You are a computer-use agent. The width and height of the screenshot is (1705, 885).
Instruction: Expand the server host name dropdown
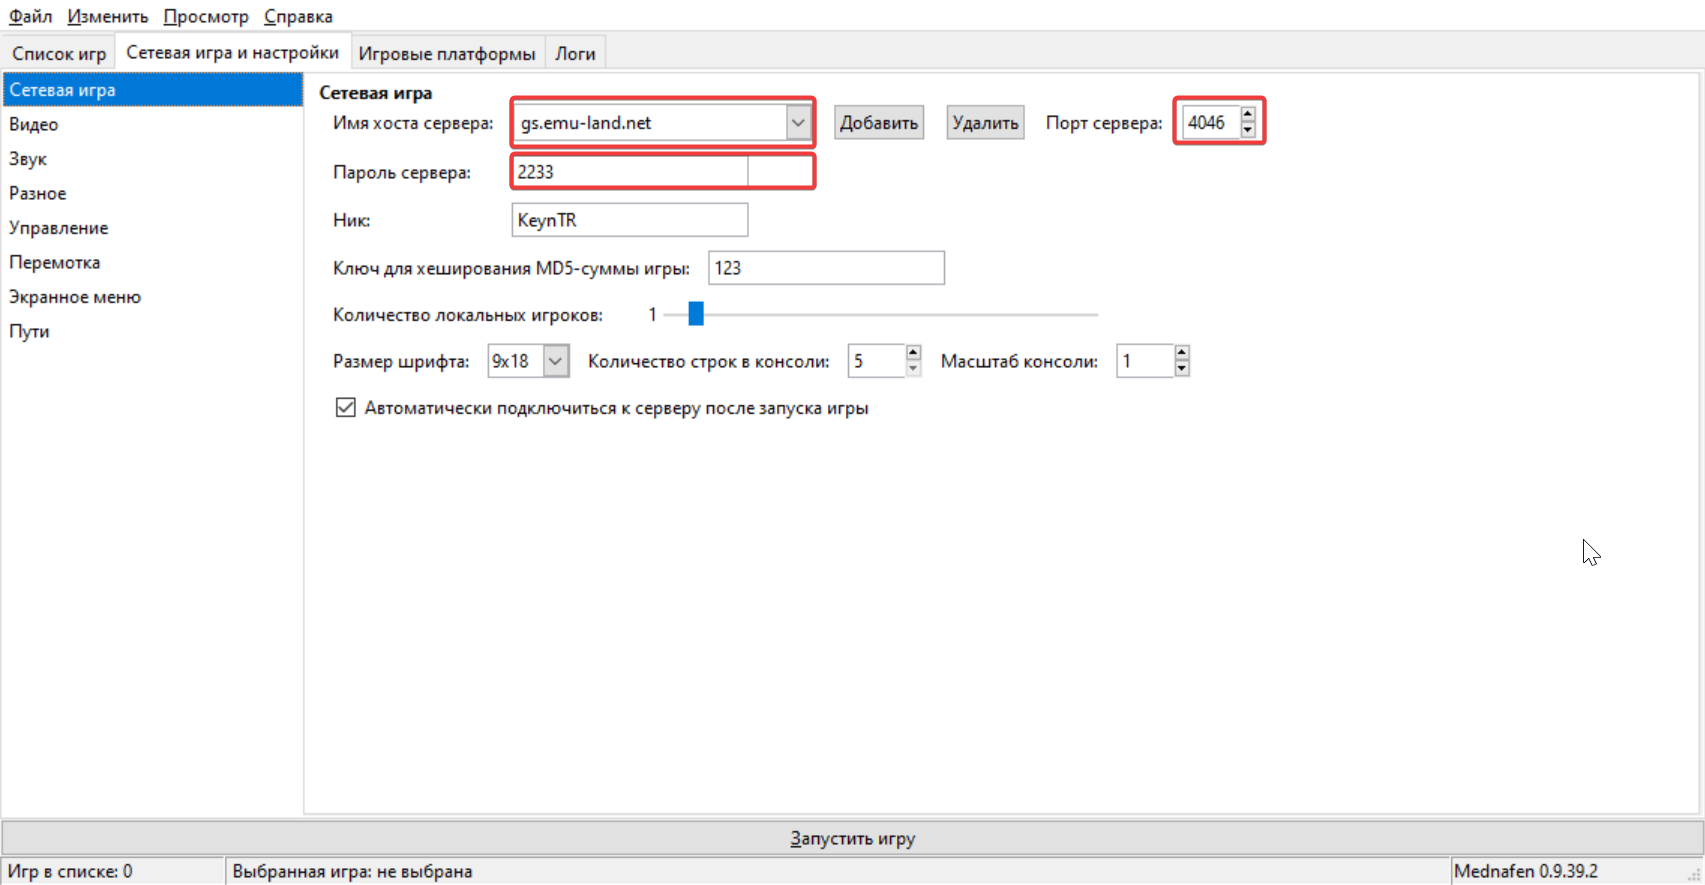(797, 123)
